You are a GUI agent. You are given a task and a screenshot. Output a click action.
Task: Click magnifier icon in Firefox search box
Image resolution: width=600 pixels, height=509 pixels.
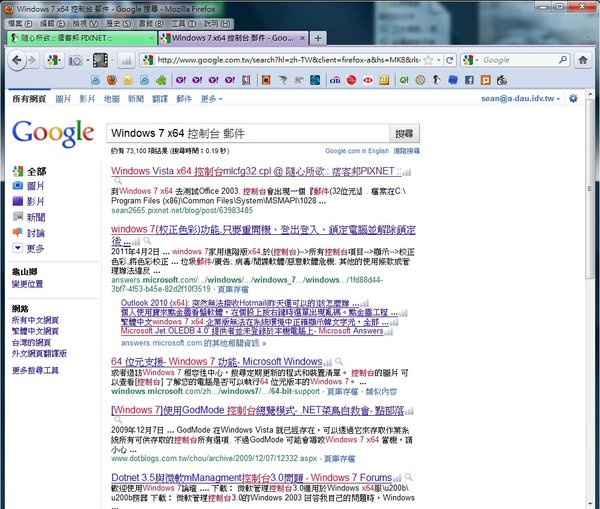coord(562,60)
